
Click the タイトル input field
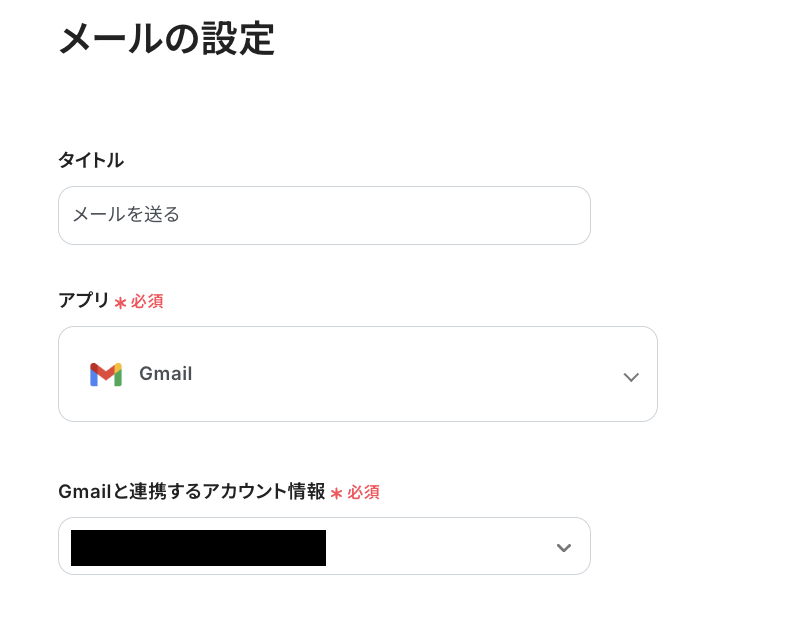click(x=324, y=215)
